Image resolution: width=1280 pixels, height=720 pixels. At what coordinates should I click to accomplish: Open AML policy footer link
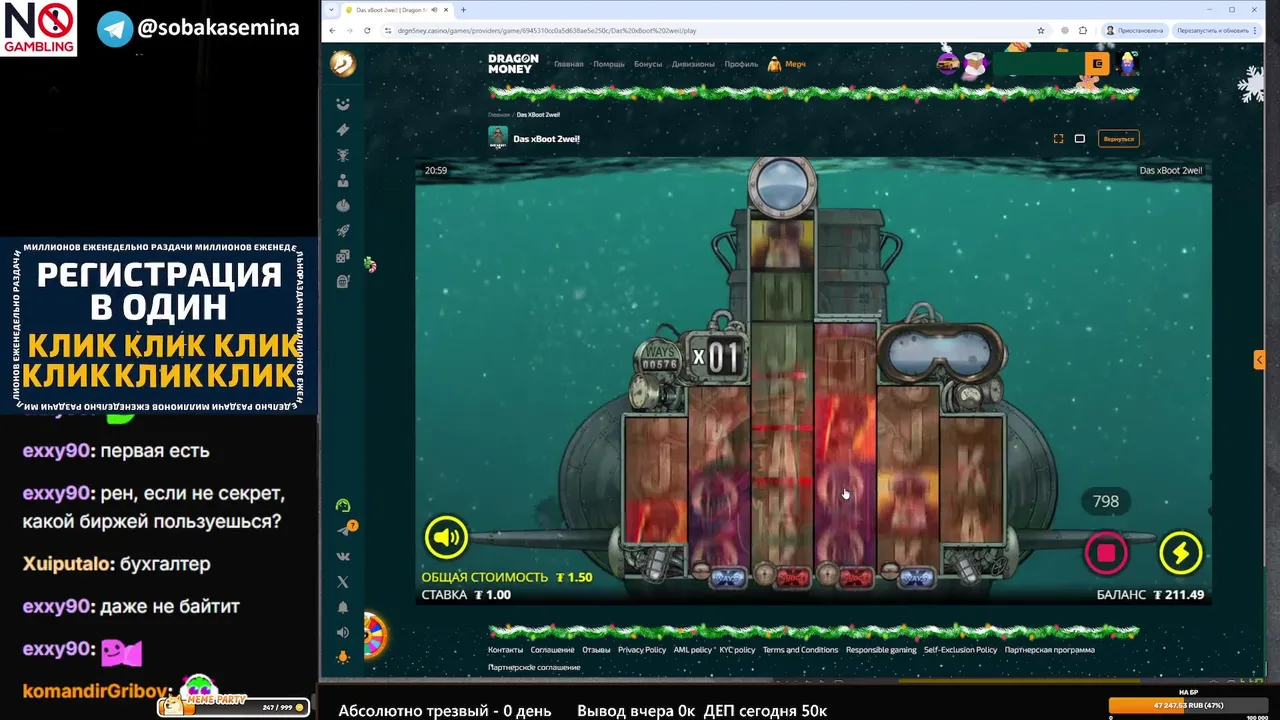693,650
